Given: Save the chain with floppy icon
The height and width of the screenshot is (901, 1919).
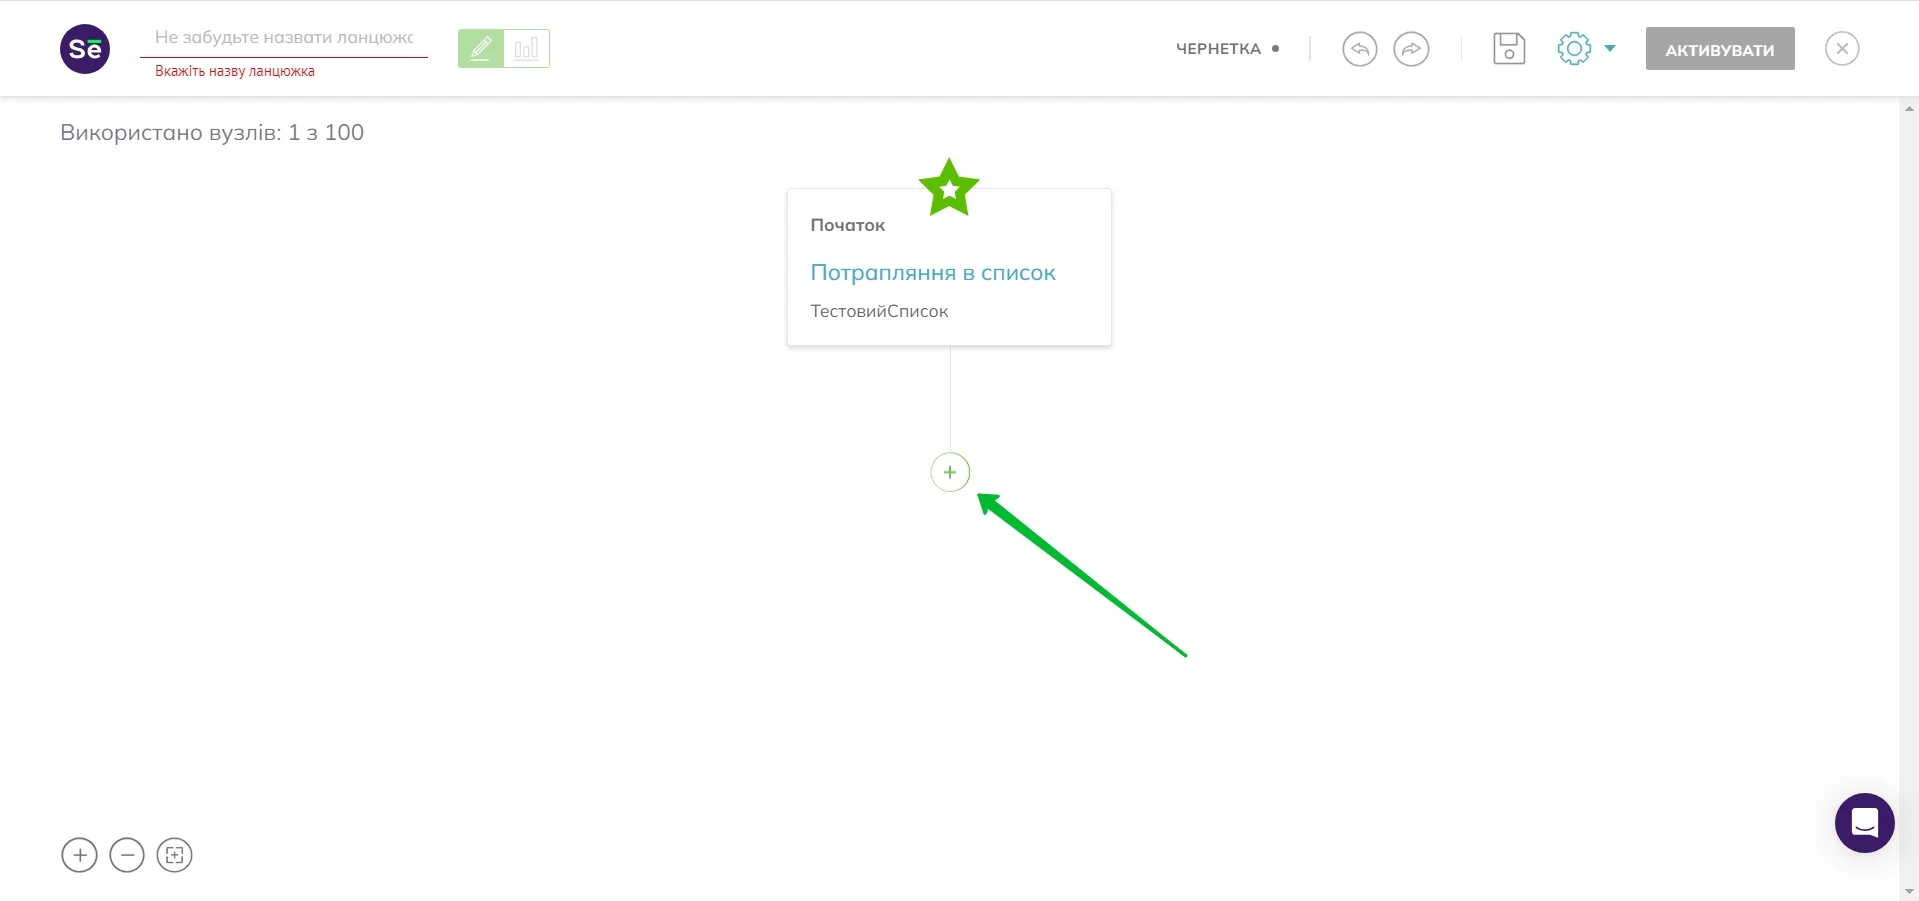Looking at the screenshot, I should pos(1509,49).
